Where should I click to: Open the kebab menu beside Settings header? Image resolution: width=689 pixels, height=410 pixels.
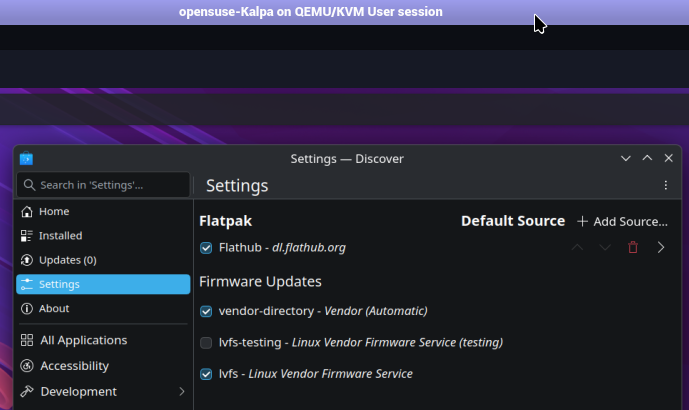point(666,185)
